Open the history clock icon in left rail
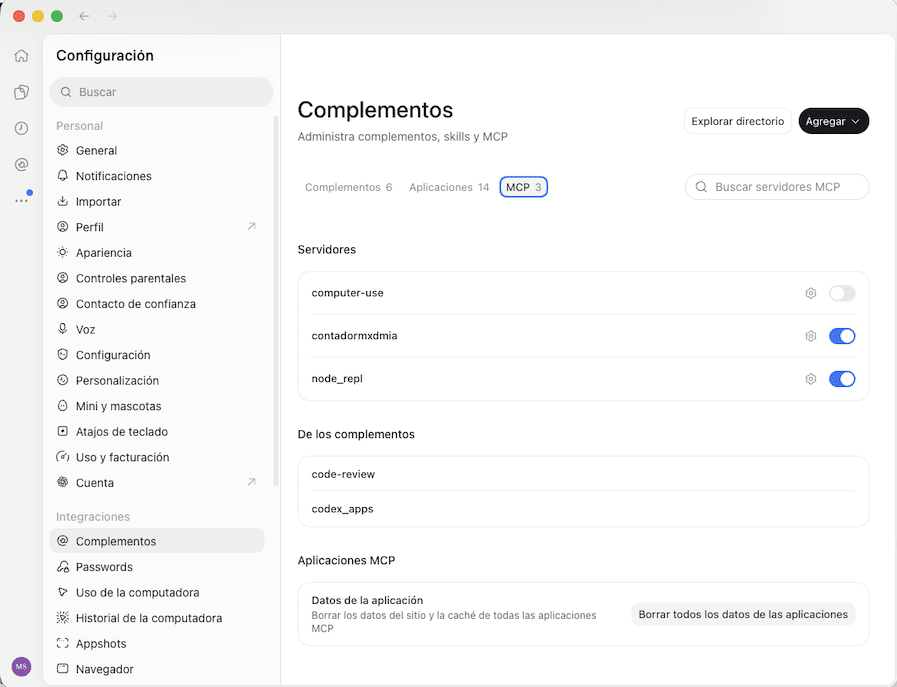The width and height of the screenshot is (897, 687). pyautogui.click(x=21, y=128)
